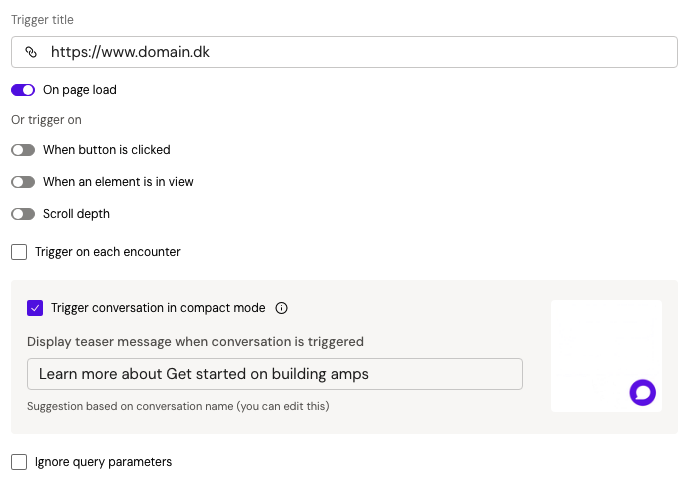Enable the Scroll depth toggle

pyautogui.click(x=23, y=214)
